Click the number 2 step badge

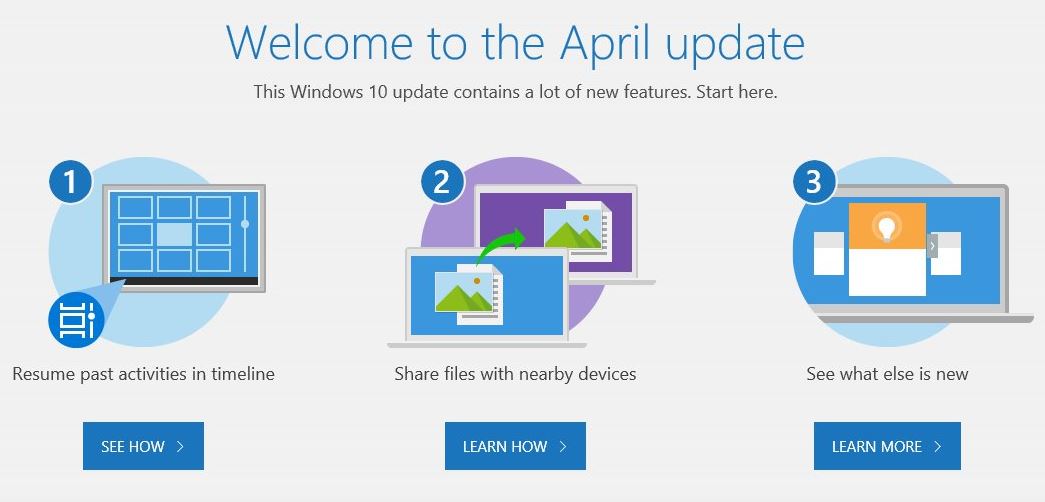coord(442,183)
